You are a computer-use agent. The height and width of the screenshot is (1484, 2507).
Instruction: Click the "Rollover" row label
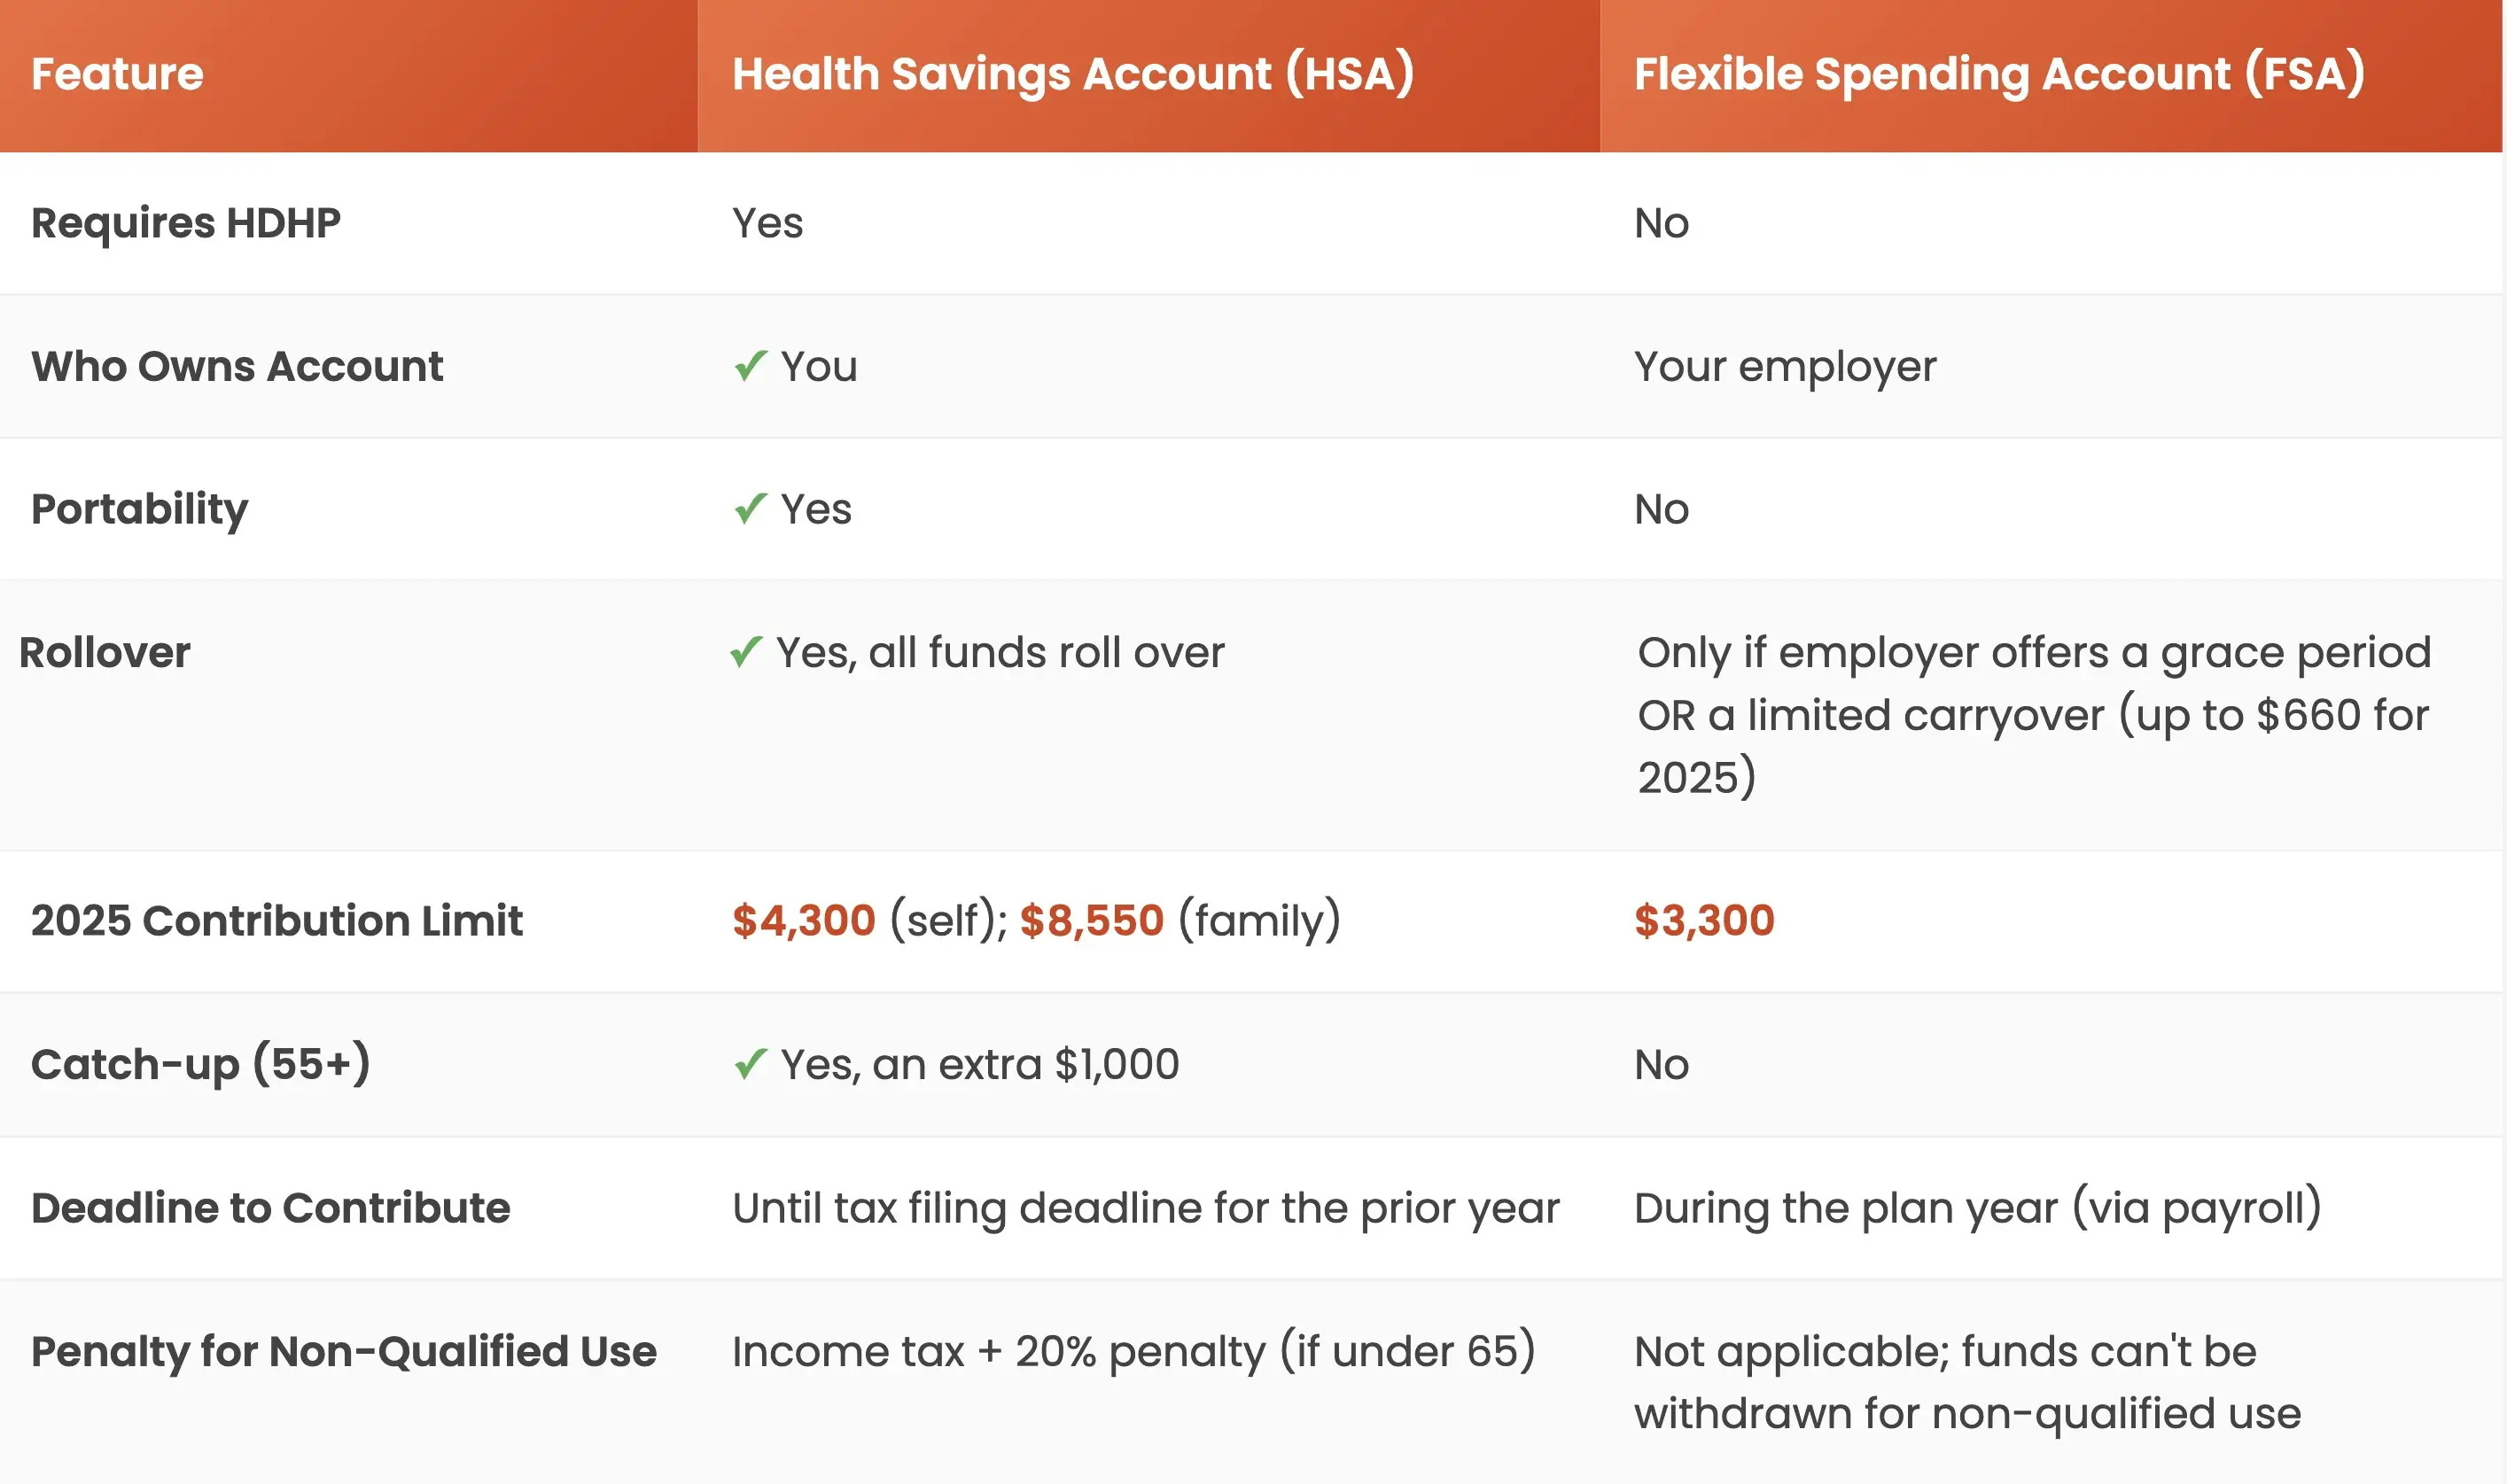tap(105, 653)
